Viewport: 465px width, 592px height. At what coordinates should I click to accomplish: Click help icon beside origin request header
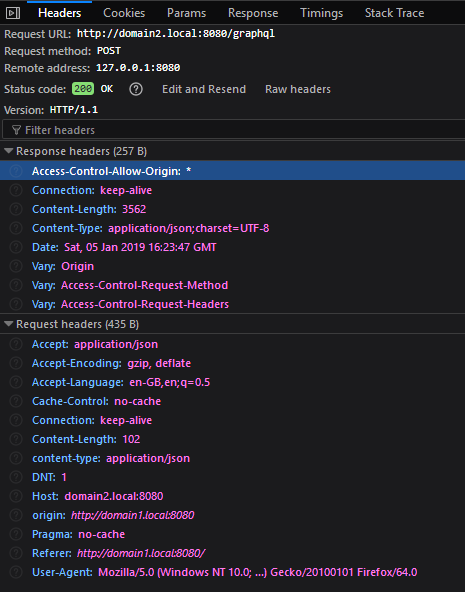click(16, 515)
